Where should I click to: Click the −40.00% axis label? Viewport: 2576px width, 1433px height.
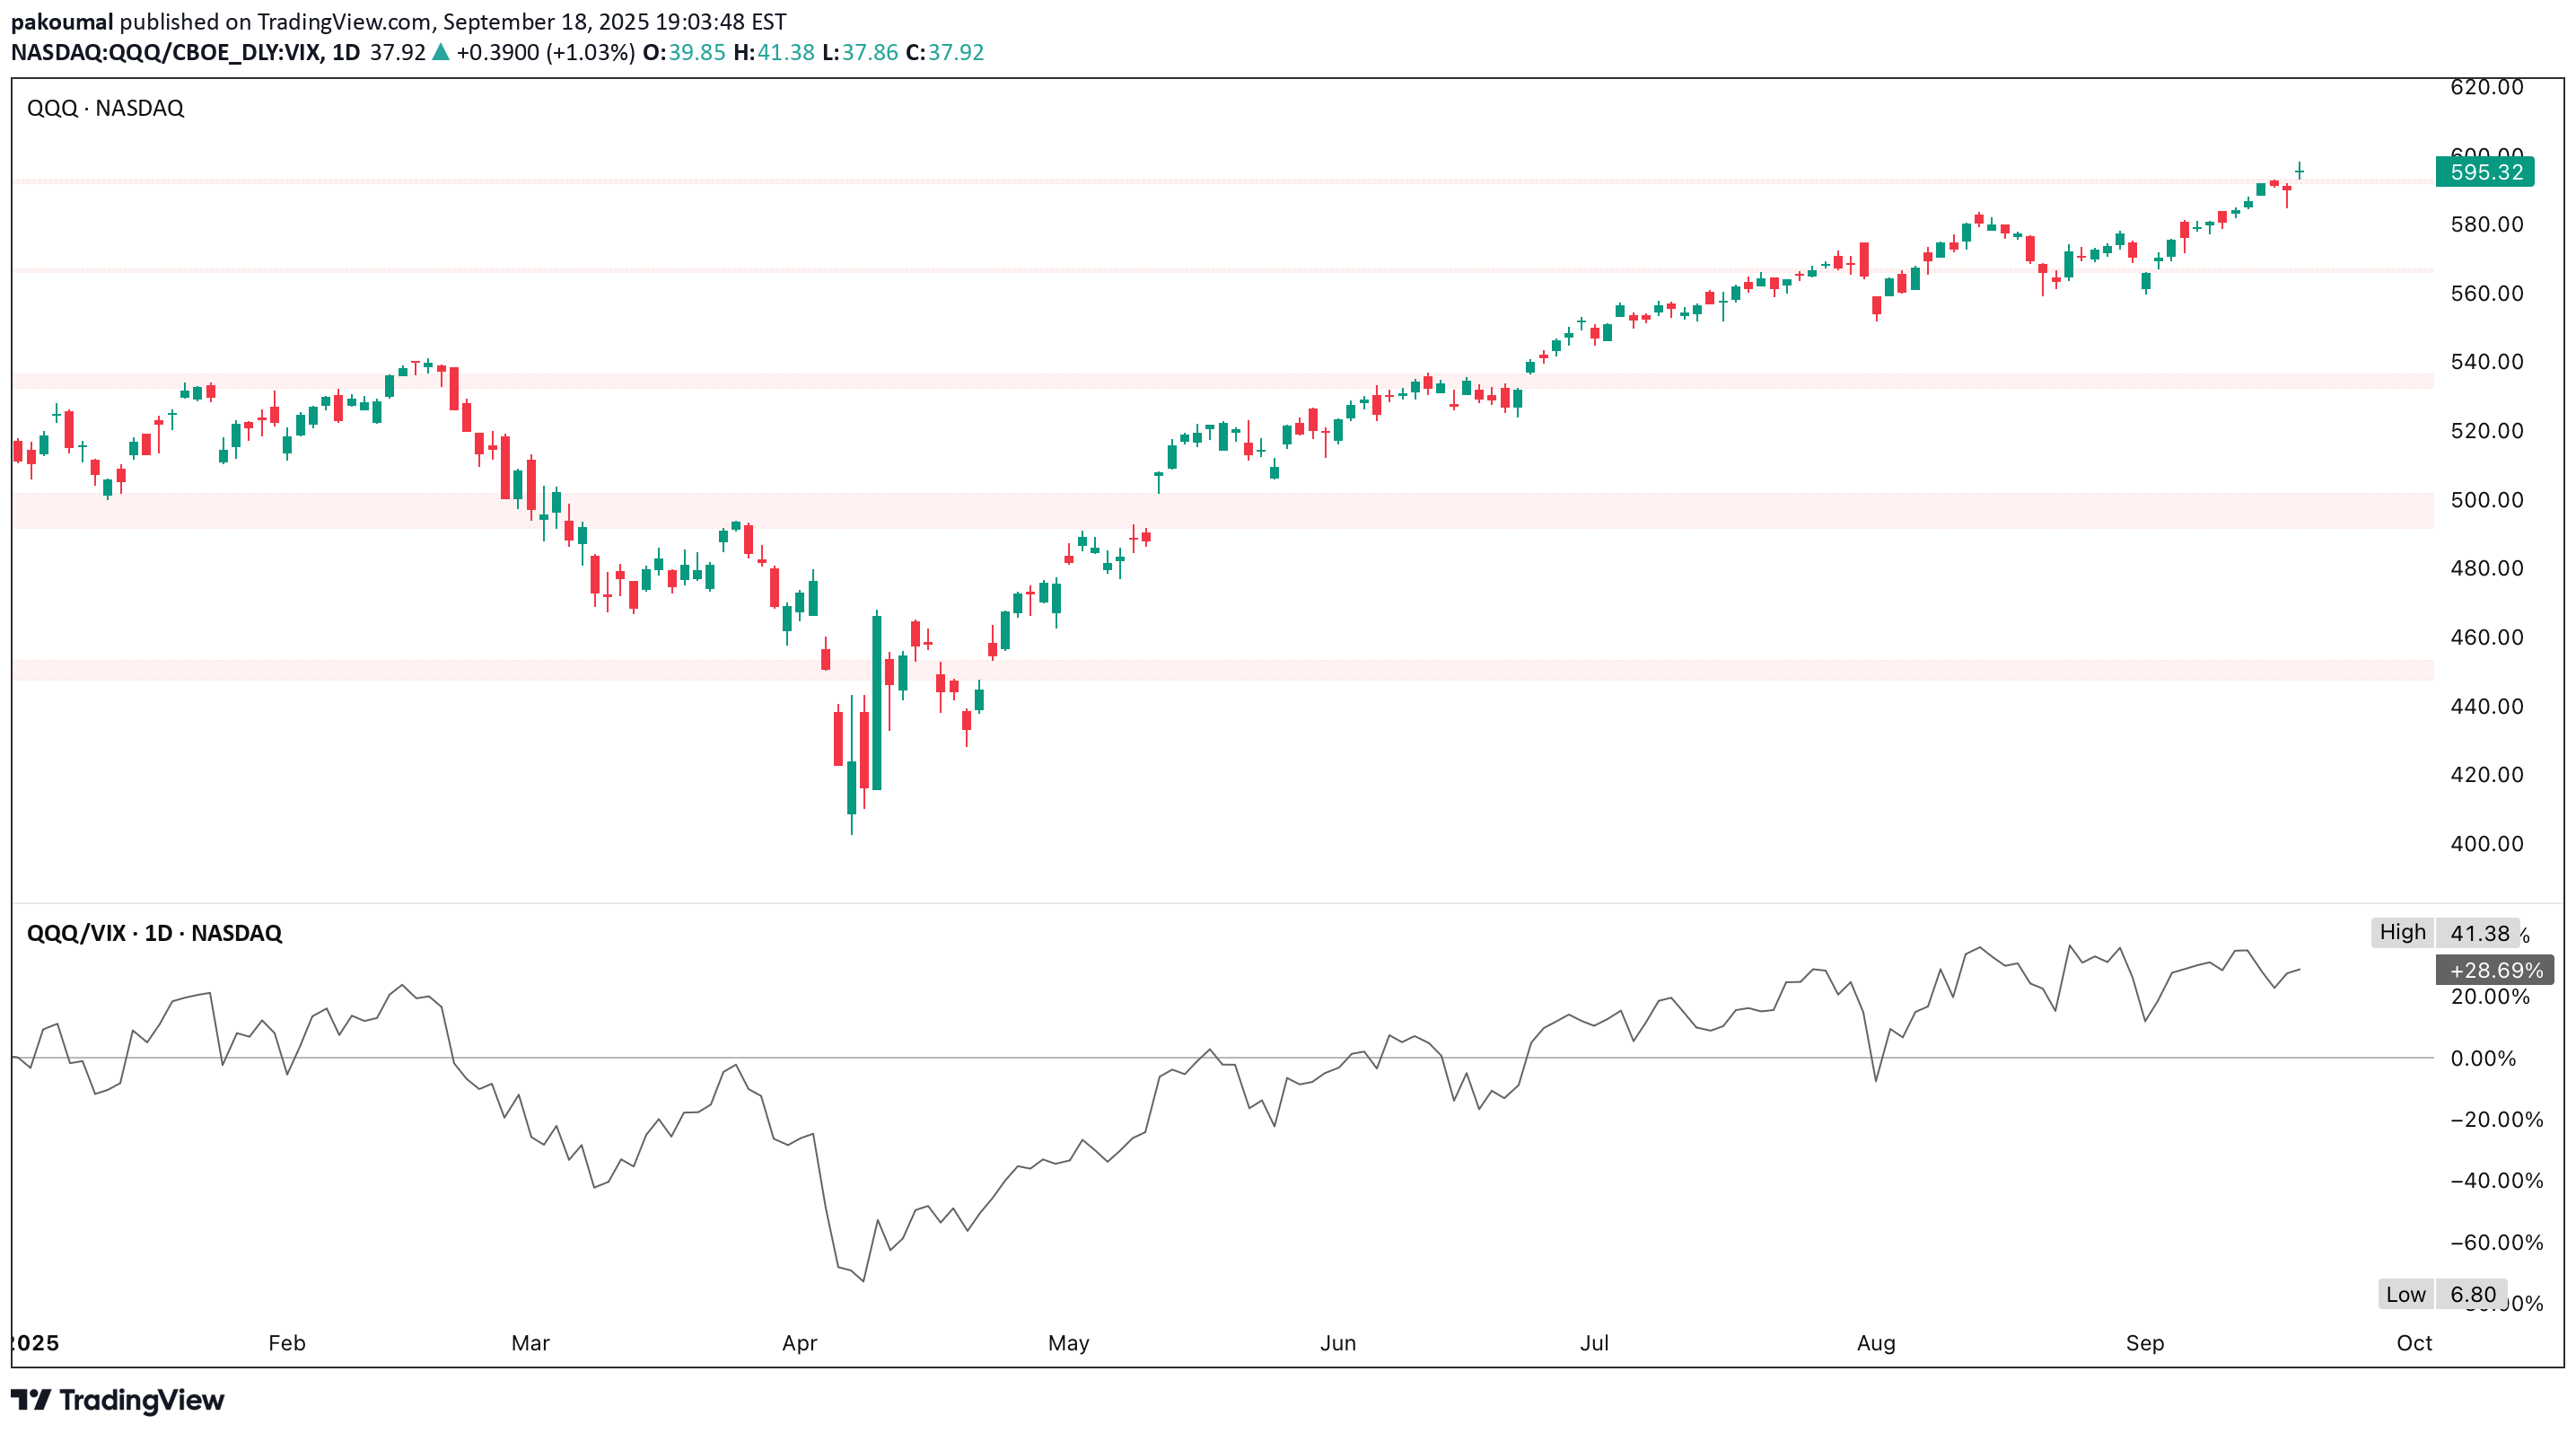[2496, 1180]
